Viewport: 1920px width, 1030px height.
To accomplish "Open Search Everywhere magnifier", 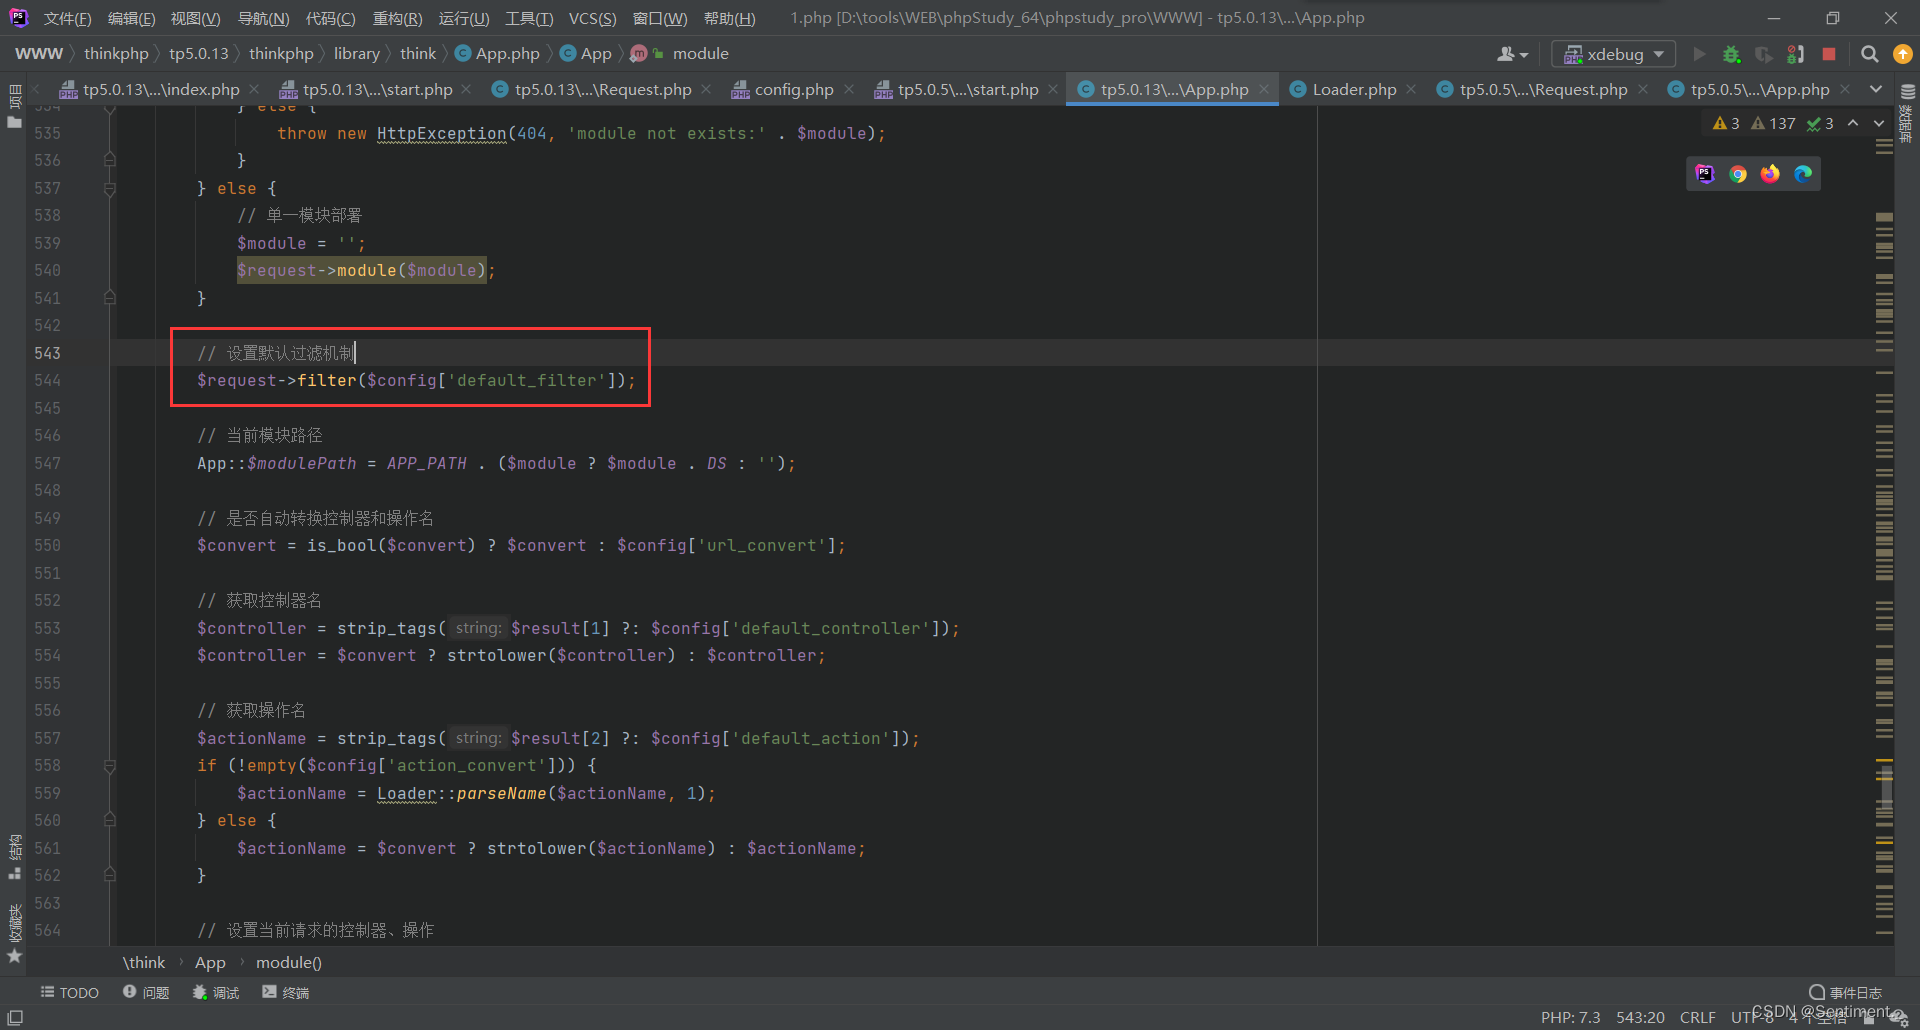I will point(1869,54).
